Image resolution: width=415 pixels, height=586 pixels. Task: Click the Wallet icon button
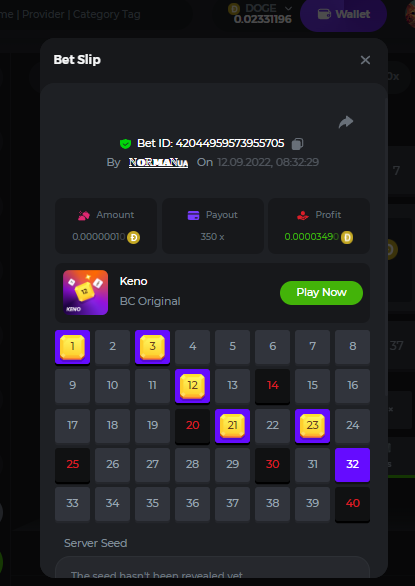343,14
